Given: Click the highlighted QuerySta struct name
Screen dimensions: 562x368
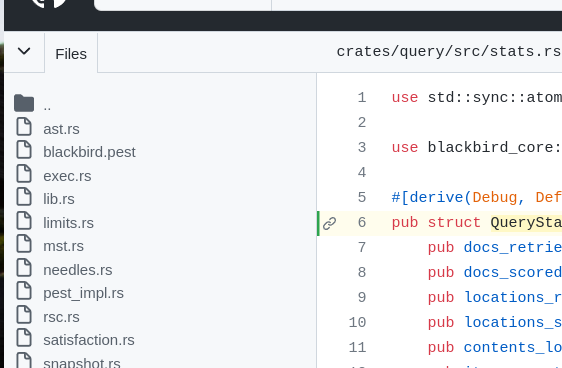Looking at the screenshot, I should (x=526, y=223).
